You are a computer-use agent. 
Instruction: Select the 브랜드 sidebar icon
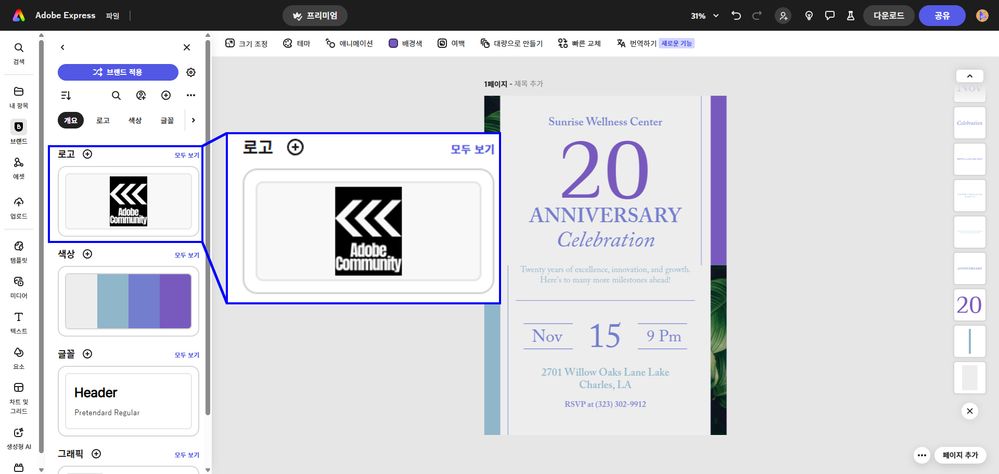(18, 133)
